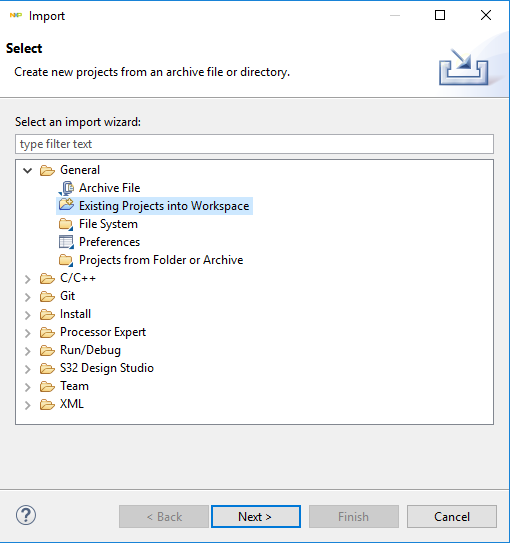
Task: Focus the type filter text field
Action: pyautogui.click(x=254, y=144)
